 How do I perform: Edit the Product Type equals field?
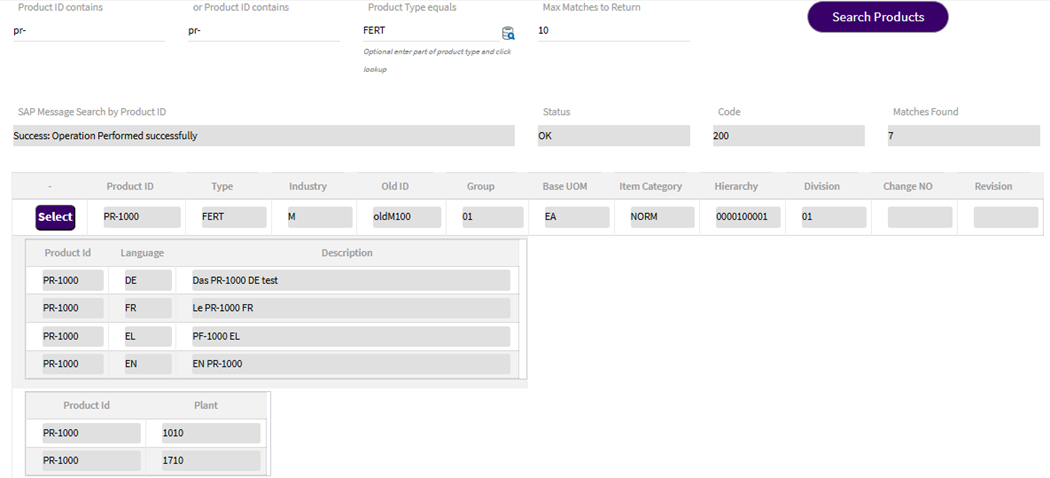431,31
